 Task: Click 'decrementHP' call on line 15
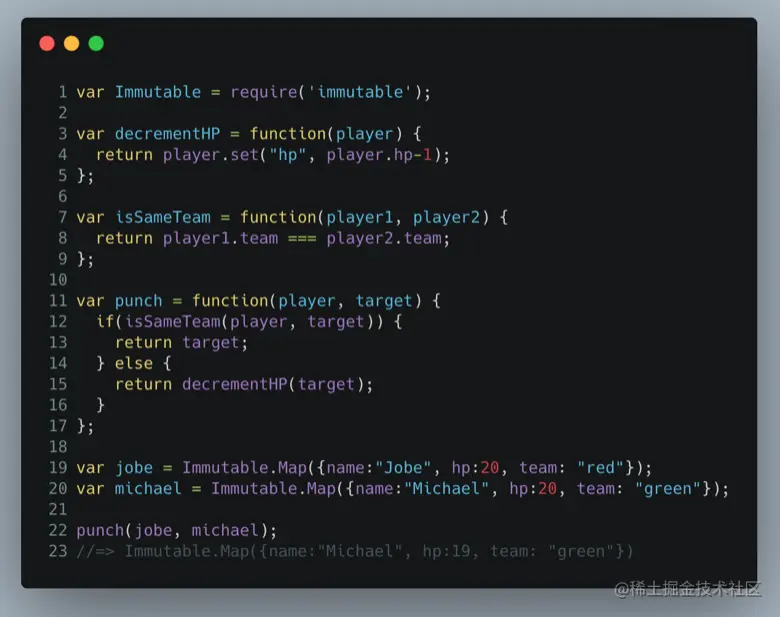click(234, 385)
